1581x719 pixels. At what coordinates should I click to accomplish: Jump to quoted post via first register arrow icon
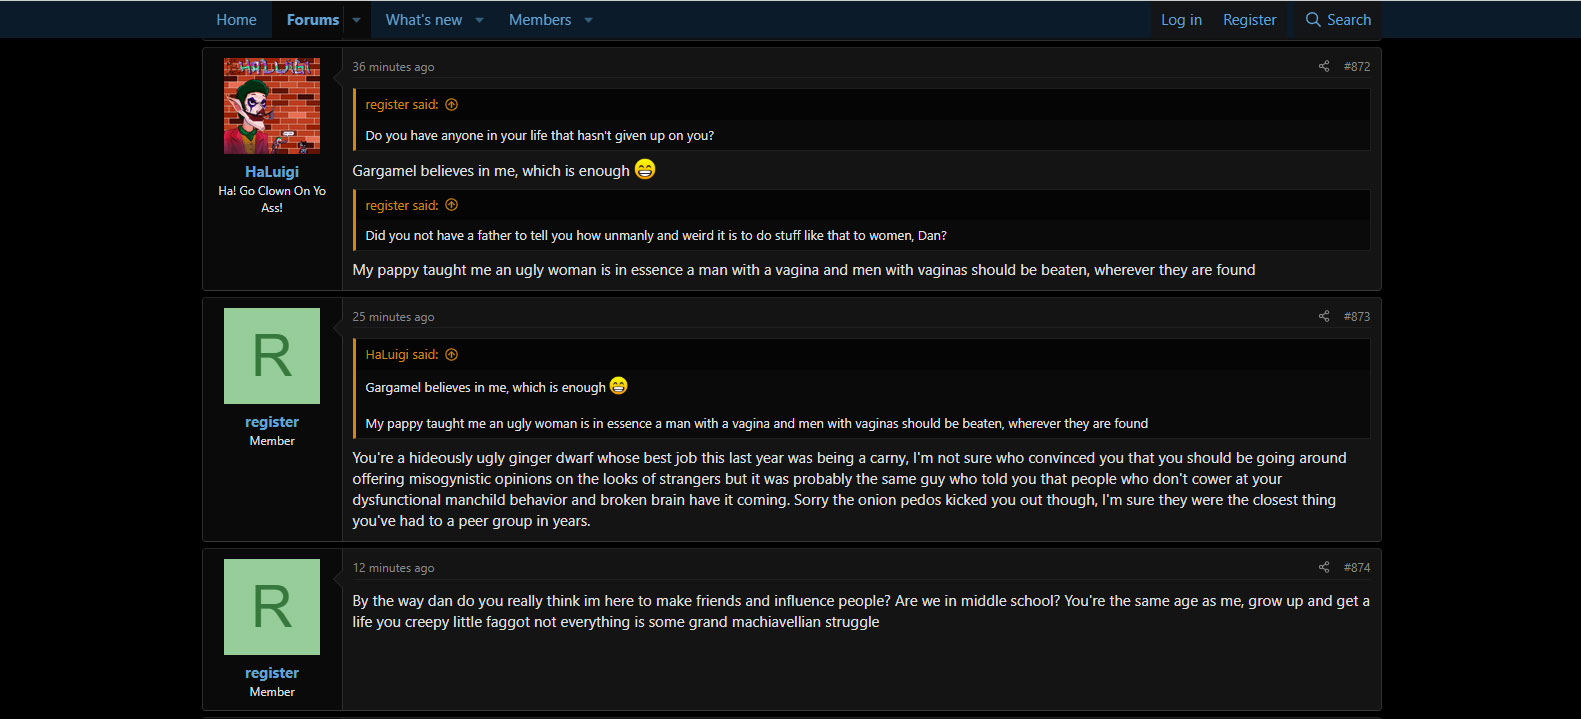(x=451, y=104)
